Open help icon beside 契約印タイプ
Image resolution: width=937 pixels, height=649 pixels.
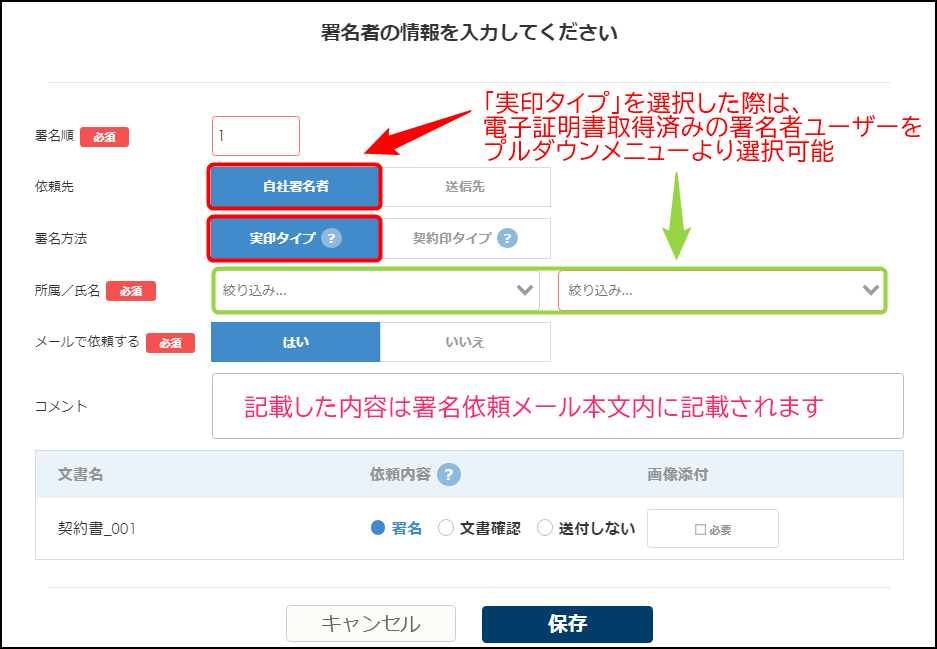(x=507, y=238)
